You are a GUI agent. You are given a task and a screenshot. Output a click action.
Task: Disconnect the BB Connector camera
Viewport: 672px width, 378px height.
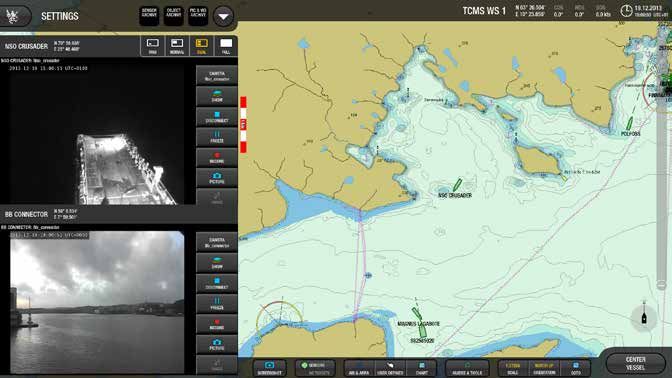217,283
